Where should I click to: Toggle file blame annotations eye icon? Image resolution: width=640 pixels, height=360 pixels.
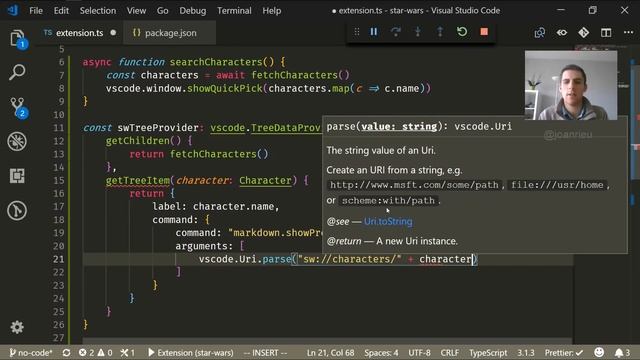pos(562,33)
